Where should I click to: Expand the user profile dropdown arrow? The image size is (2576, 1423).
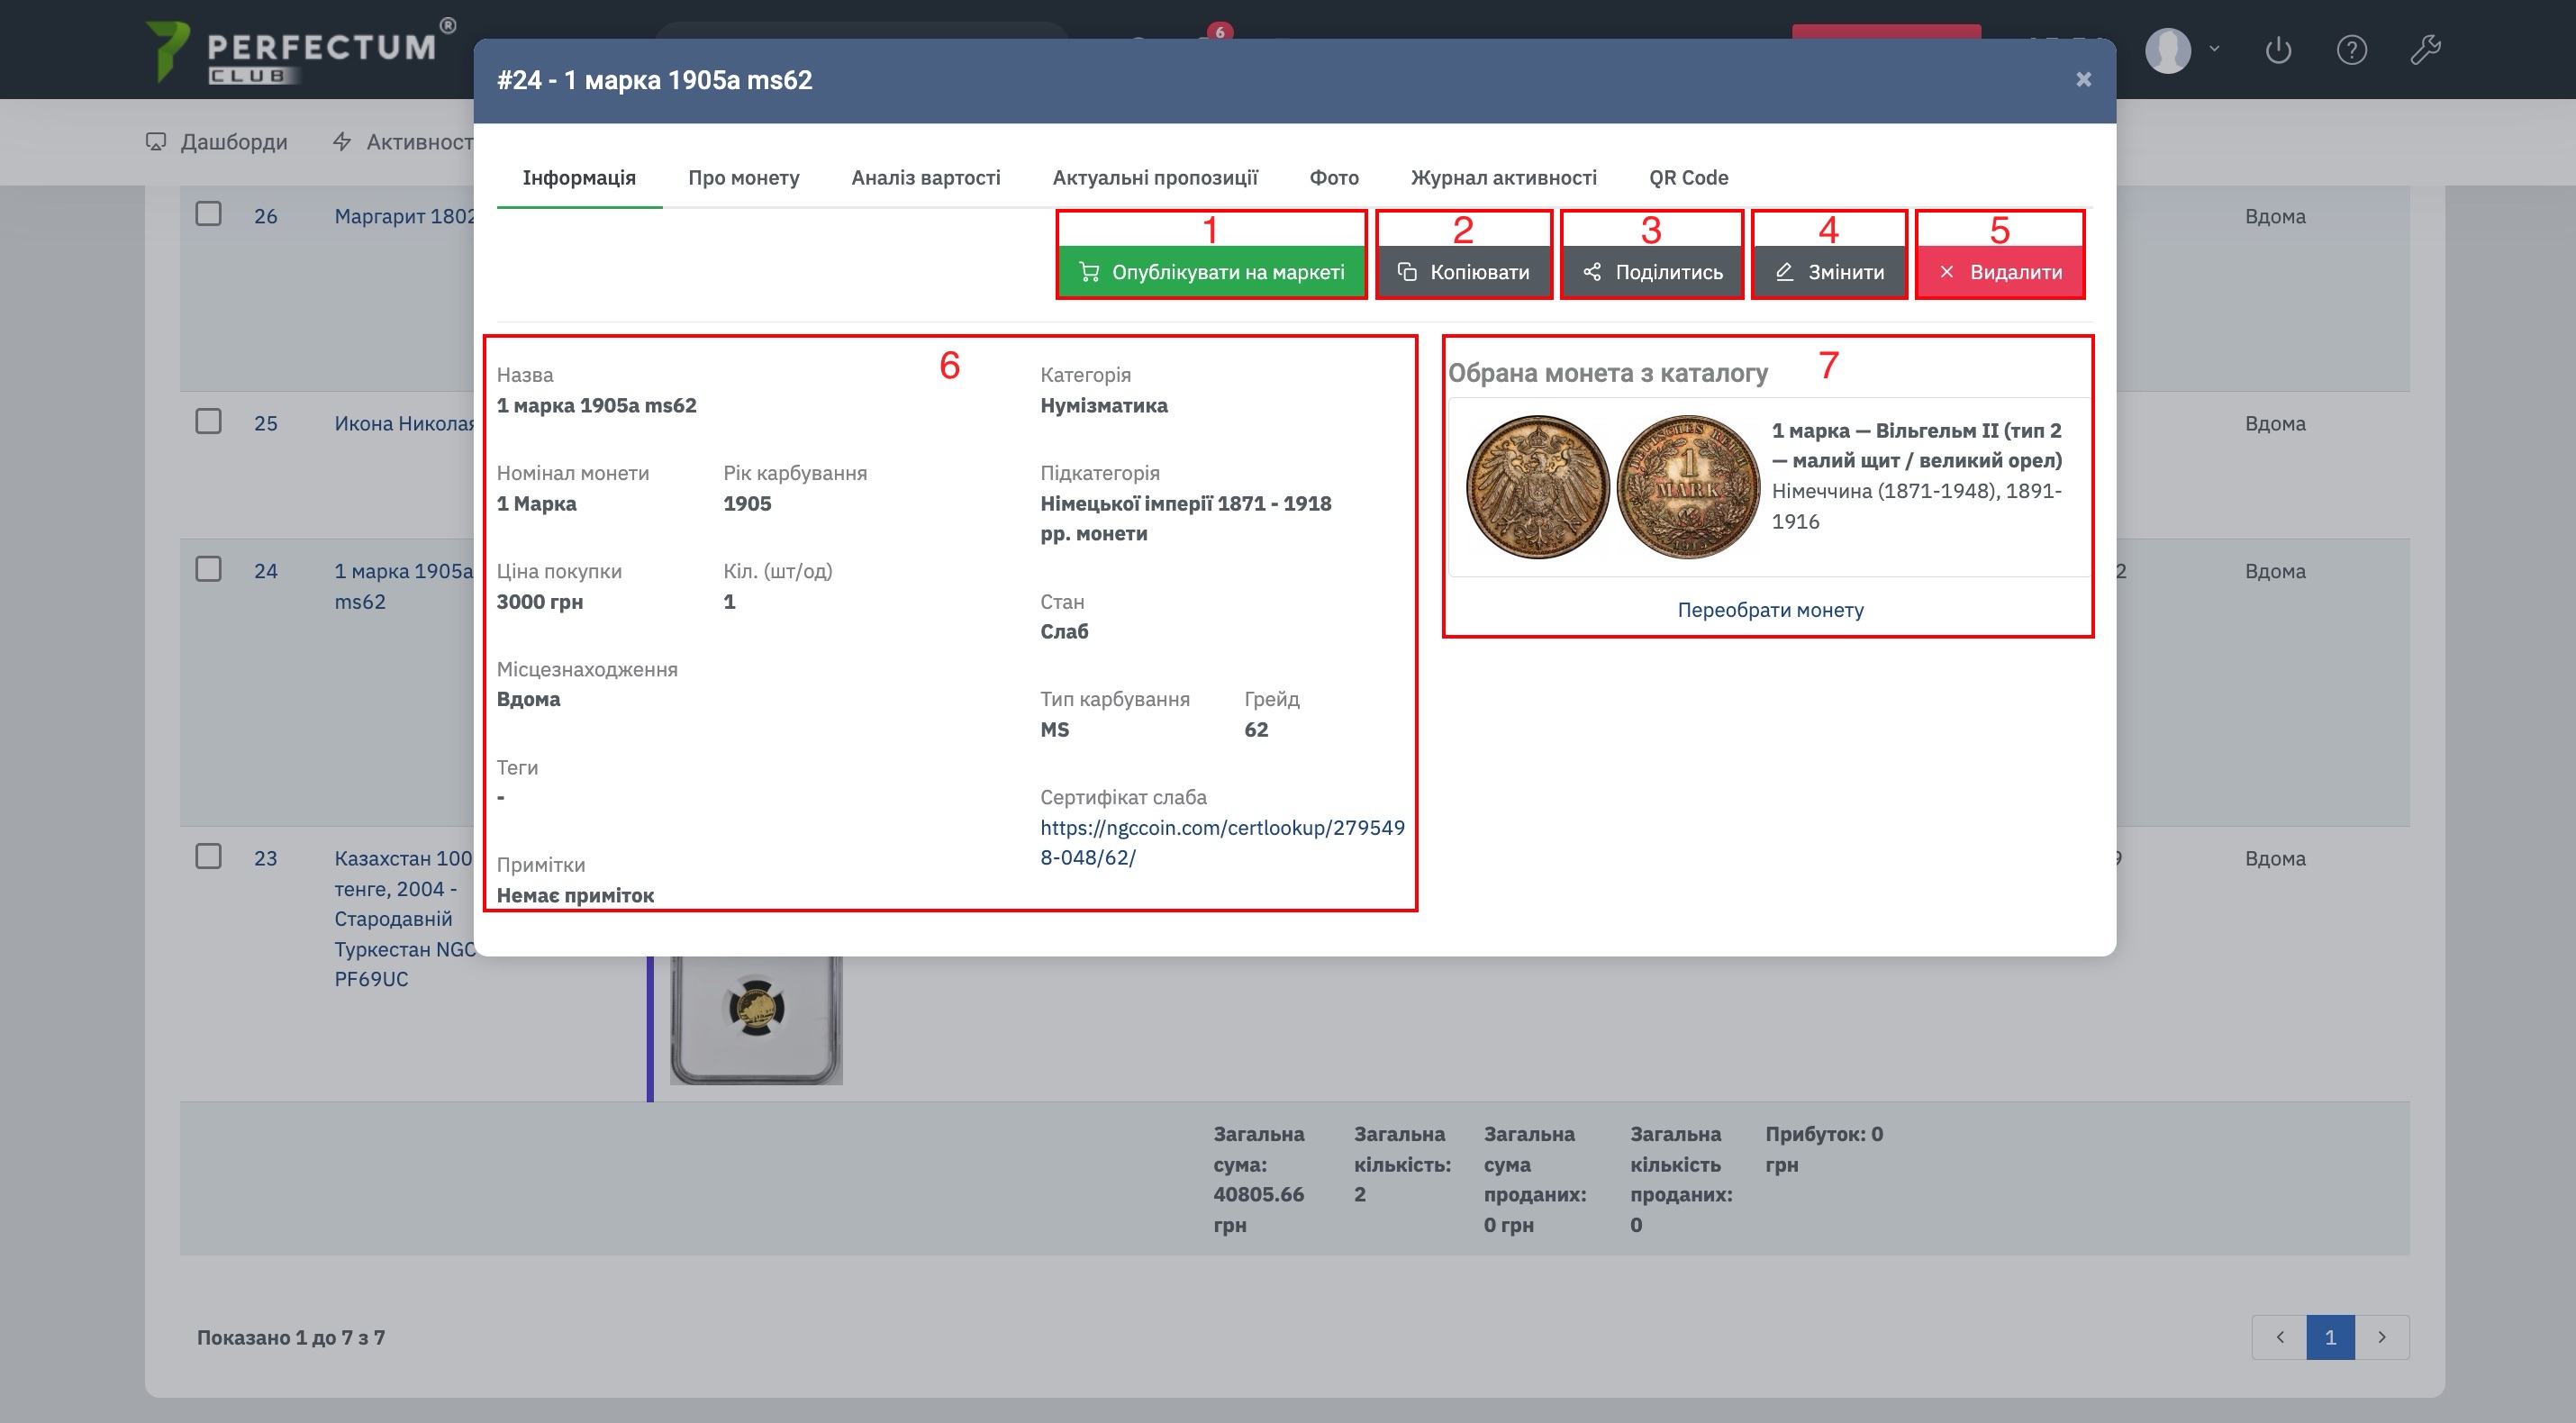click(x=2214, y=48)
